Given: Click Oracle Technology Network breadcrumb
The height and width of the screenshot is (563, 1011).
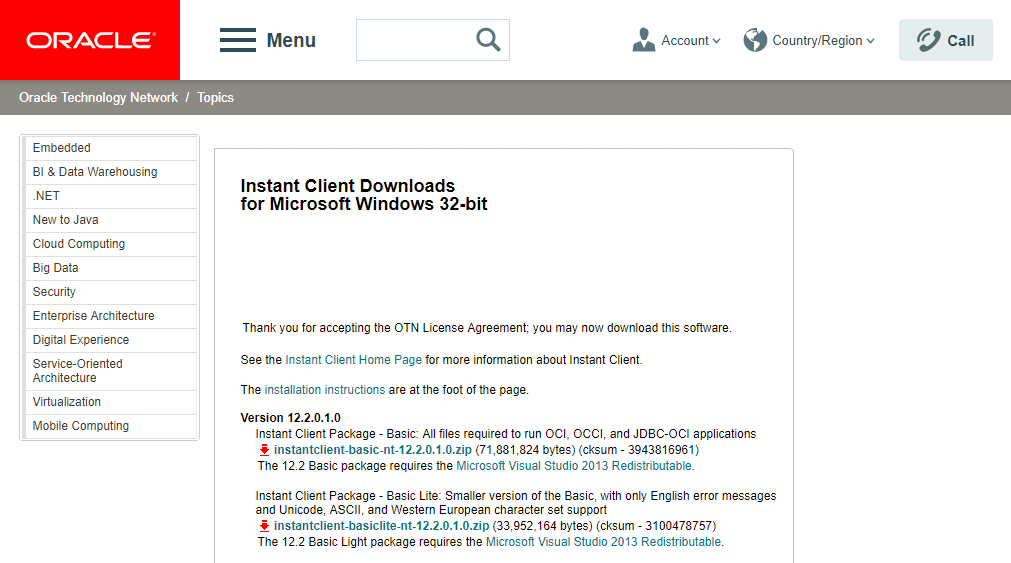Looking at the screenshot, I should [x=98, y=97].
